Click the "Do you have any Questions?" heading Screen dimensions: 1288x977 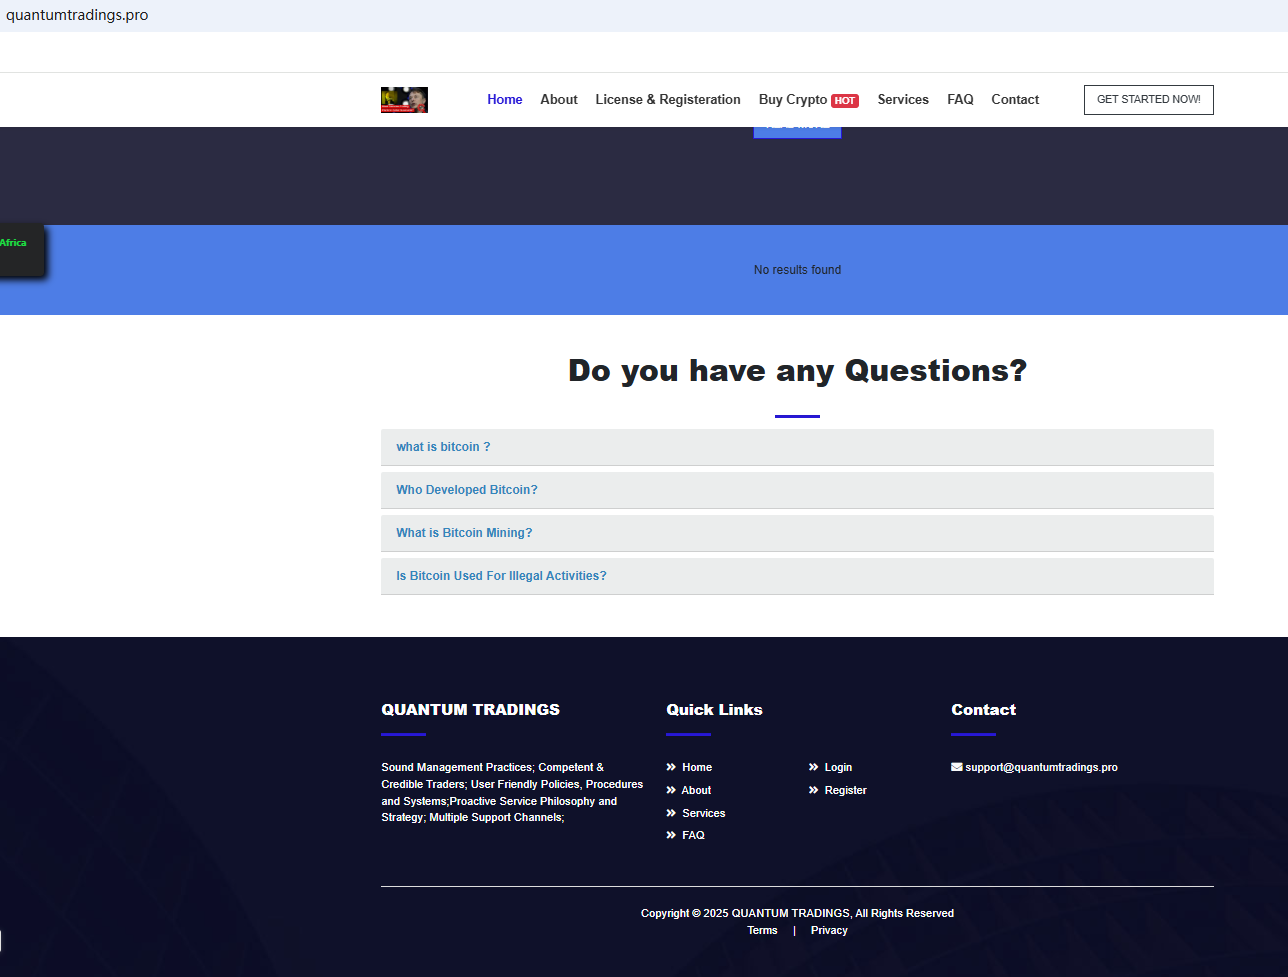(x=797, y=371)
